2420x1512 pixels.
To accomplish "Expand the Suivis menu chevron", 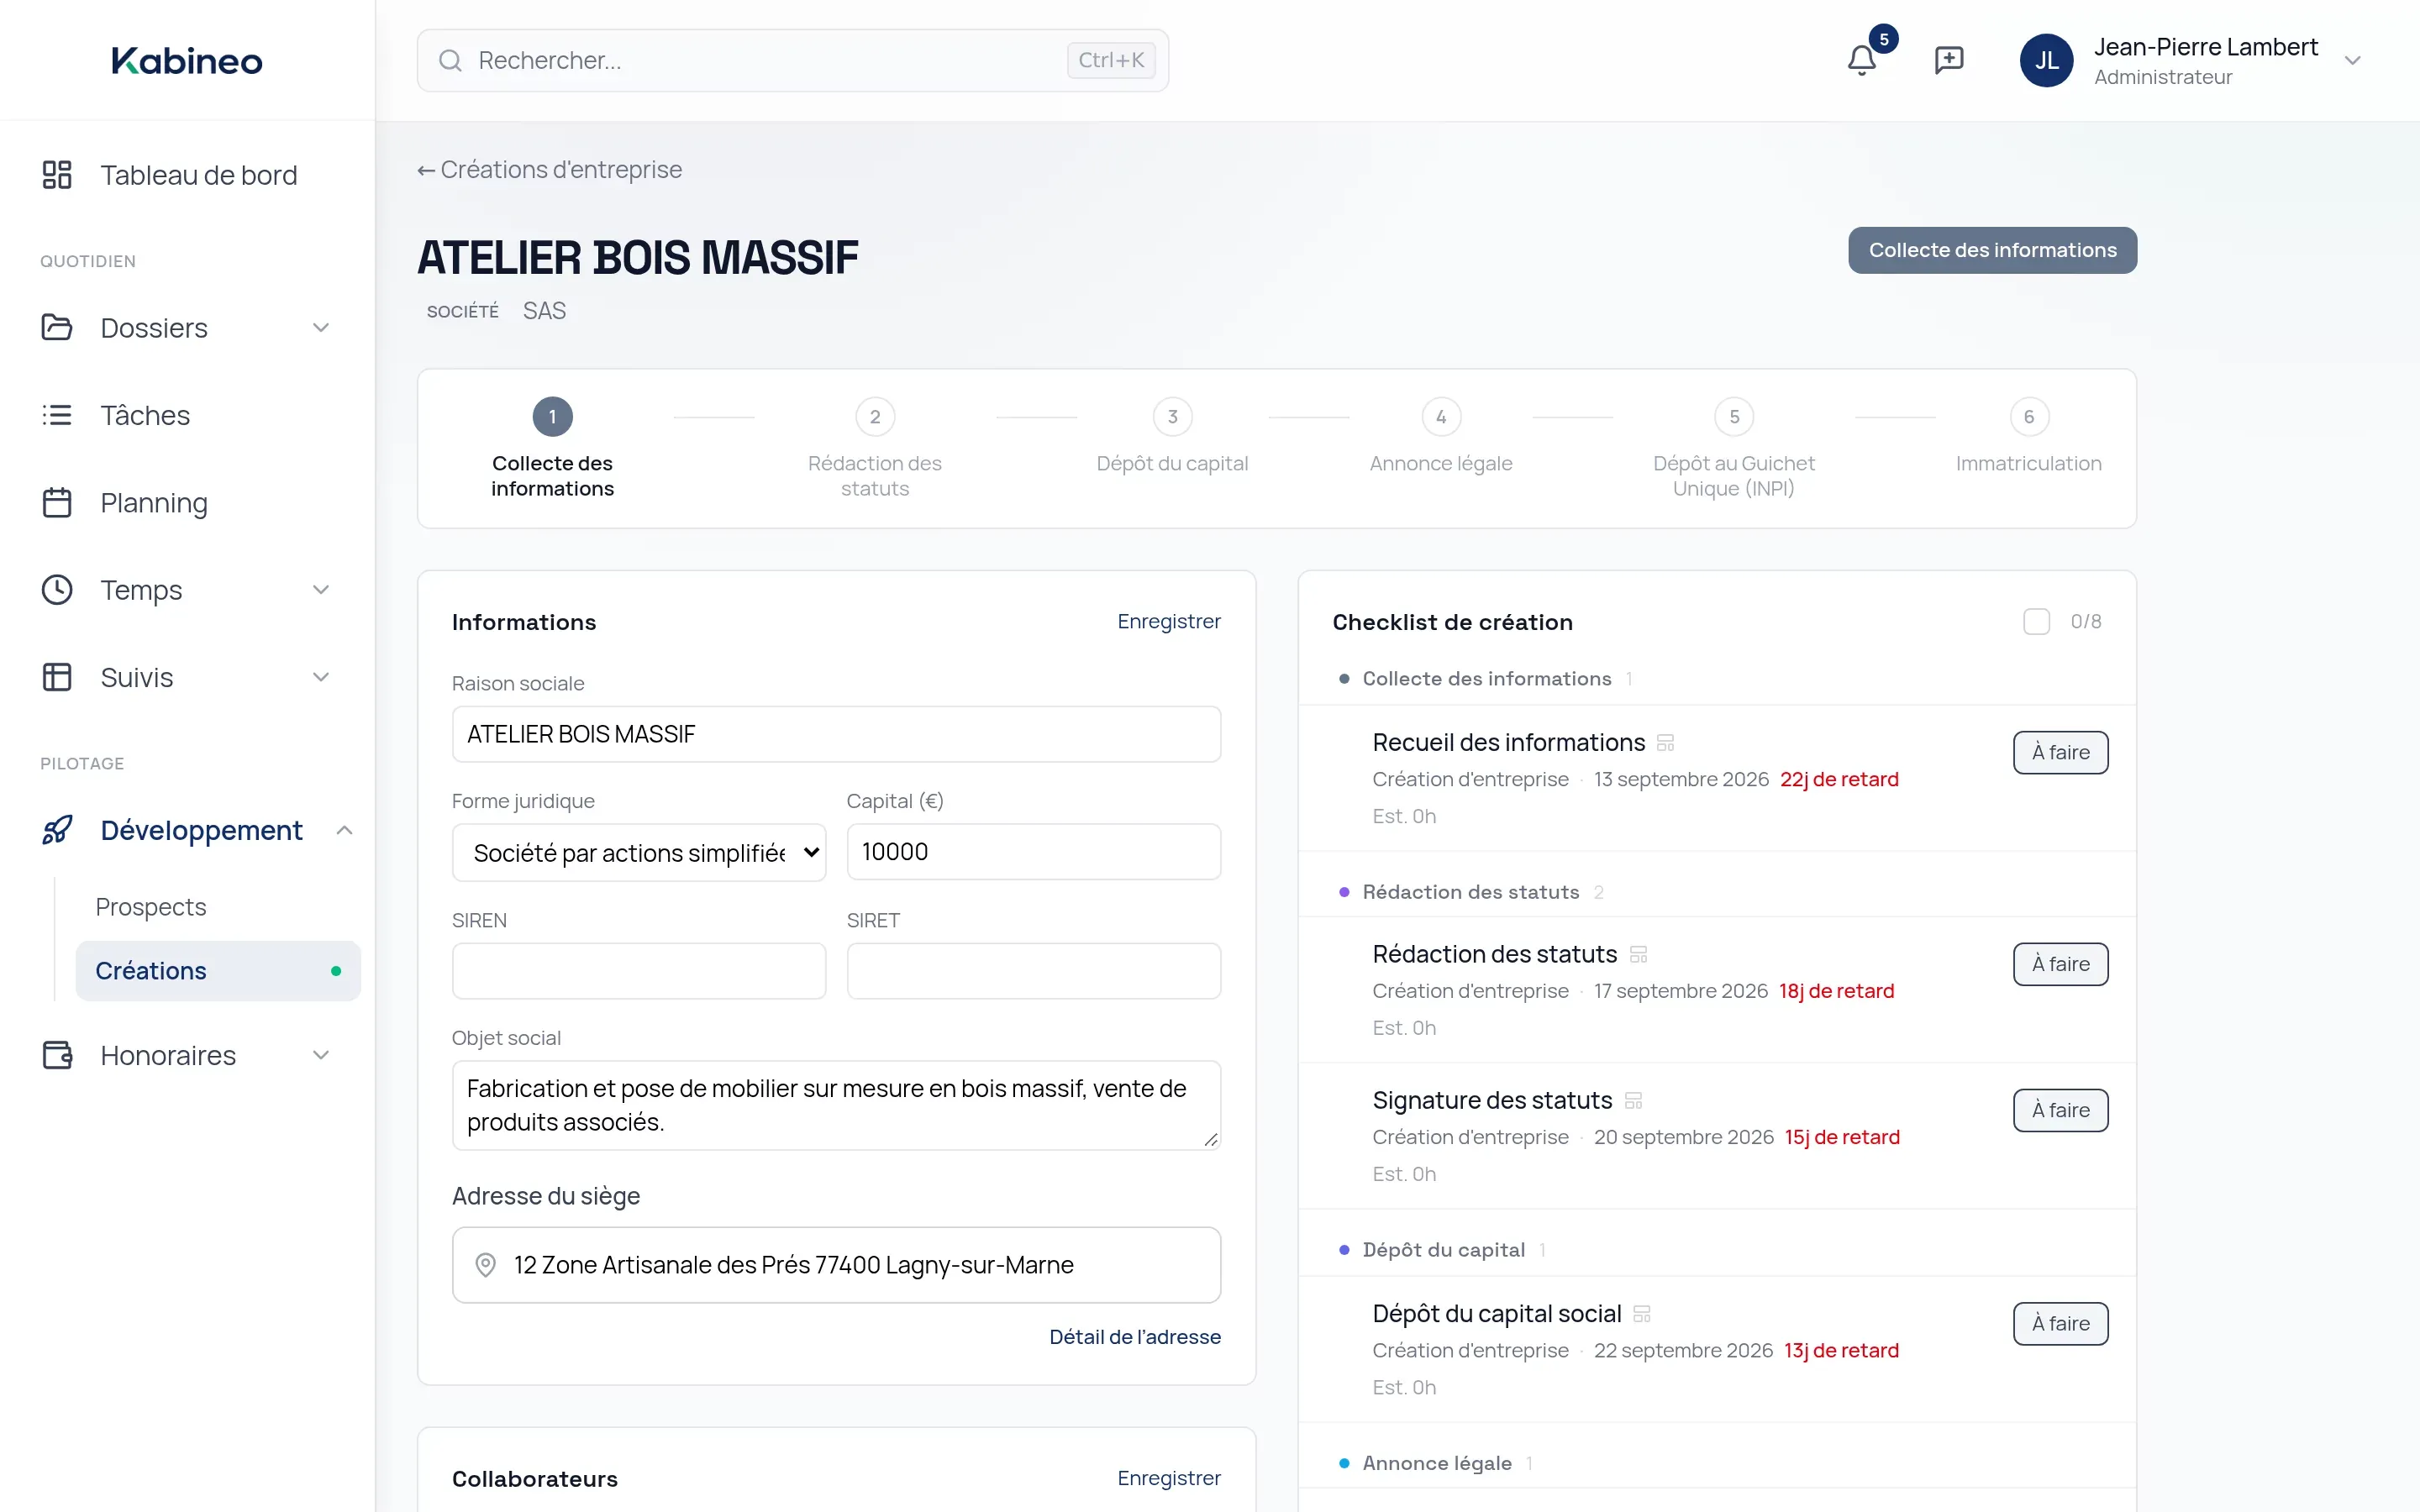I will pyautogui.click(x=321, y=677).
